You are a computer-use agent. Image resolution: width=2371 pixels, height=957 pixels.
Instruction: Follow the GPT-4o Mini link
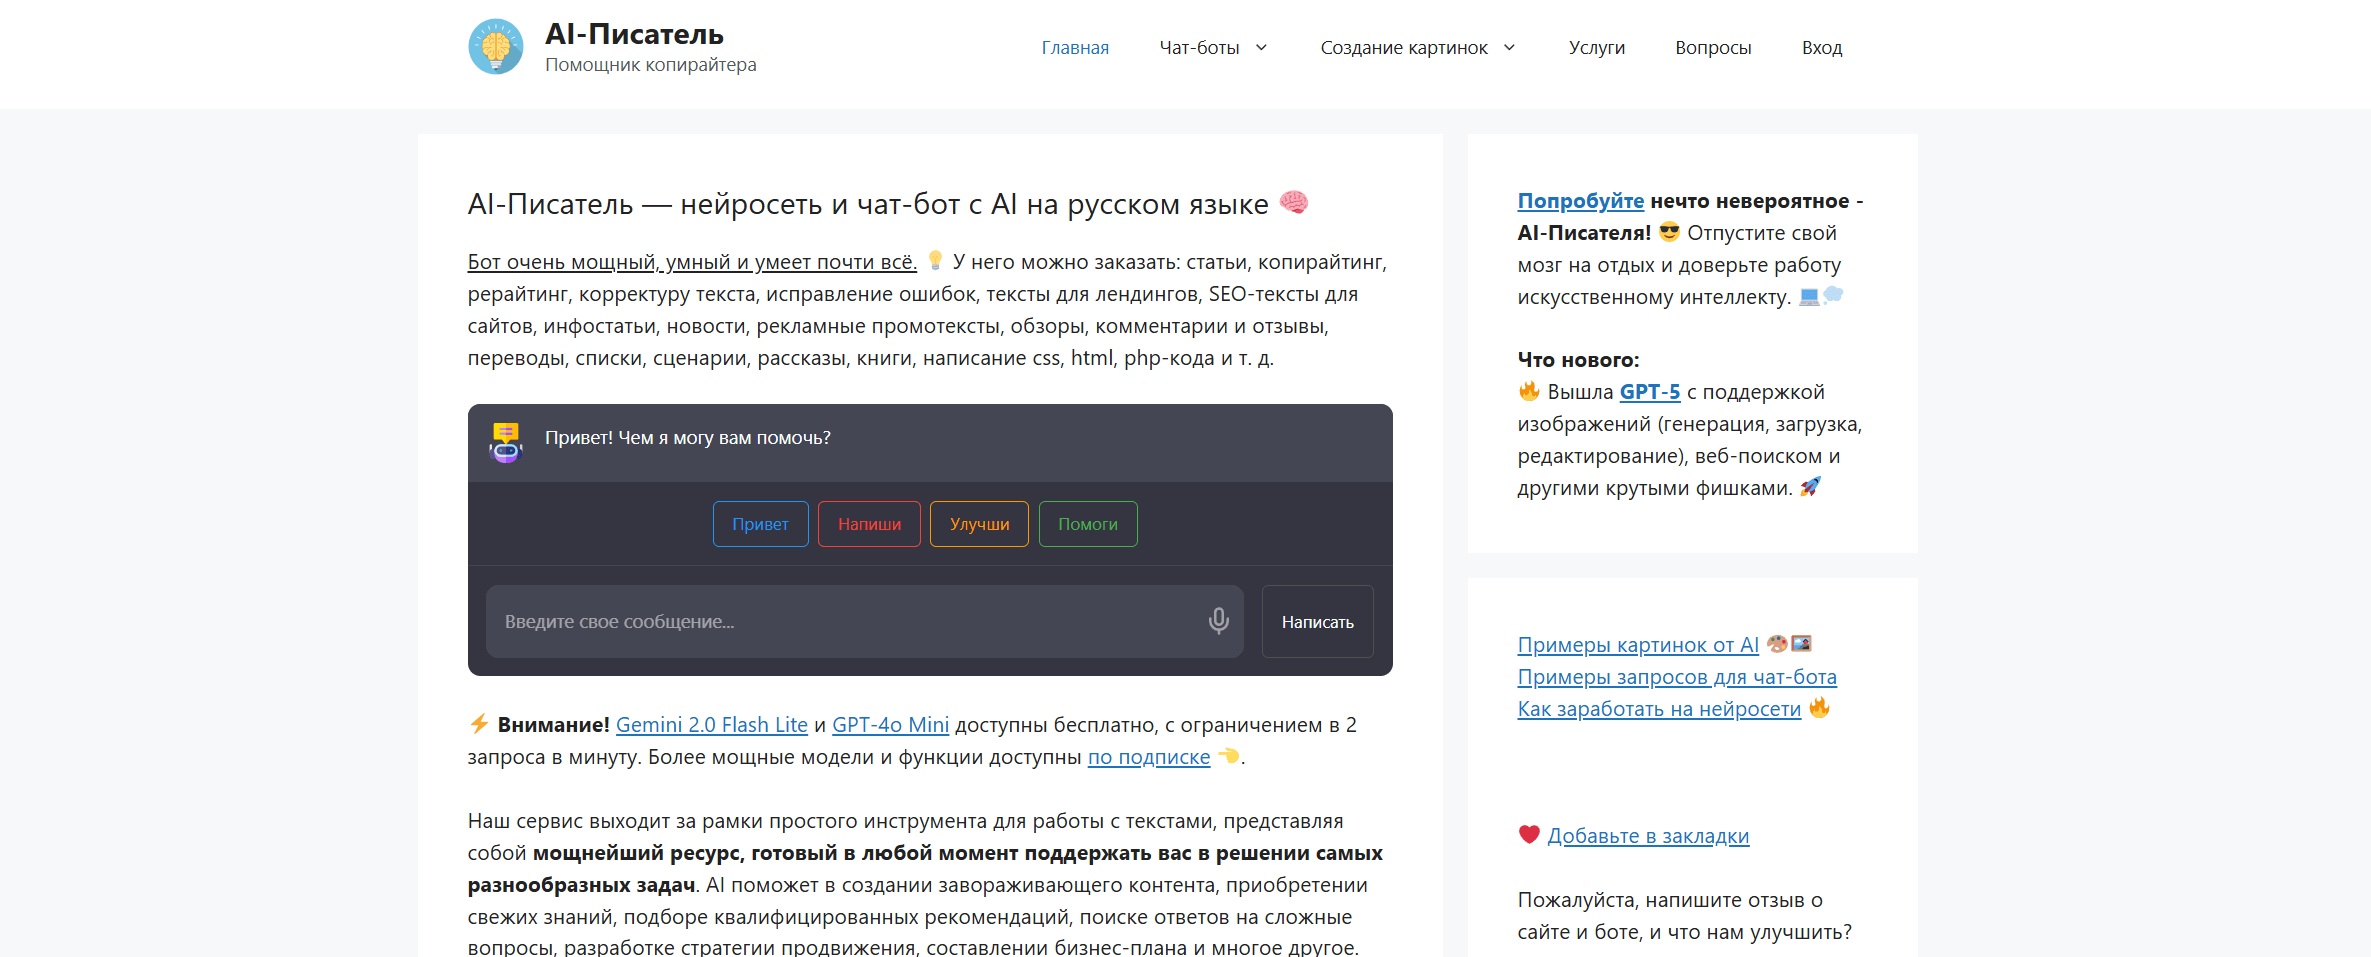(890, 725)
